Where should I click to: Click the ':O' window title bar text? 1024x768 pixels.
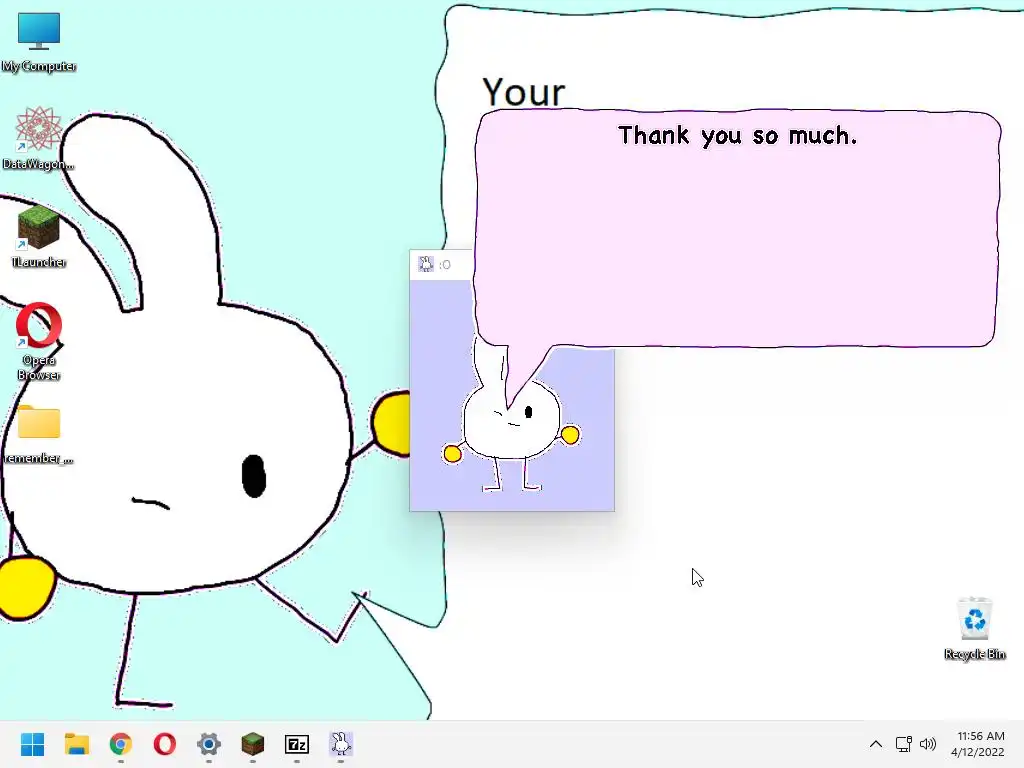coord(445,264)
